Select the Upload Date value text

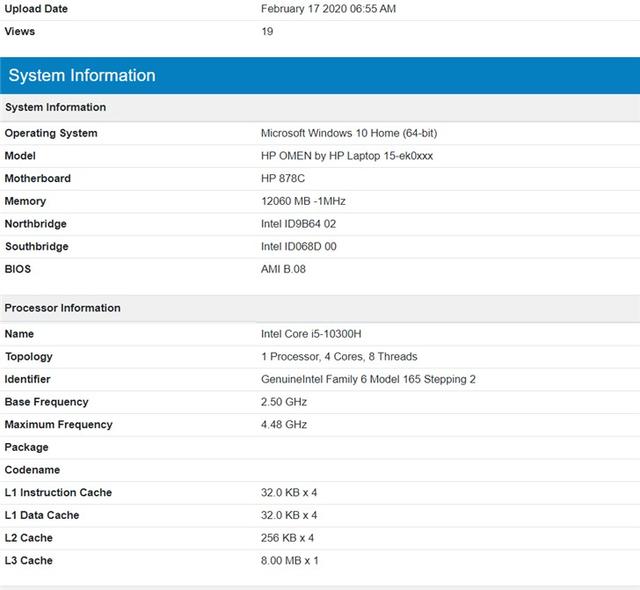coord(328,9)
